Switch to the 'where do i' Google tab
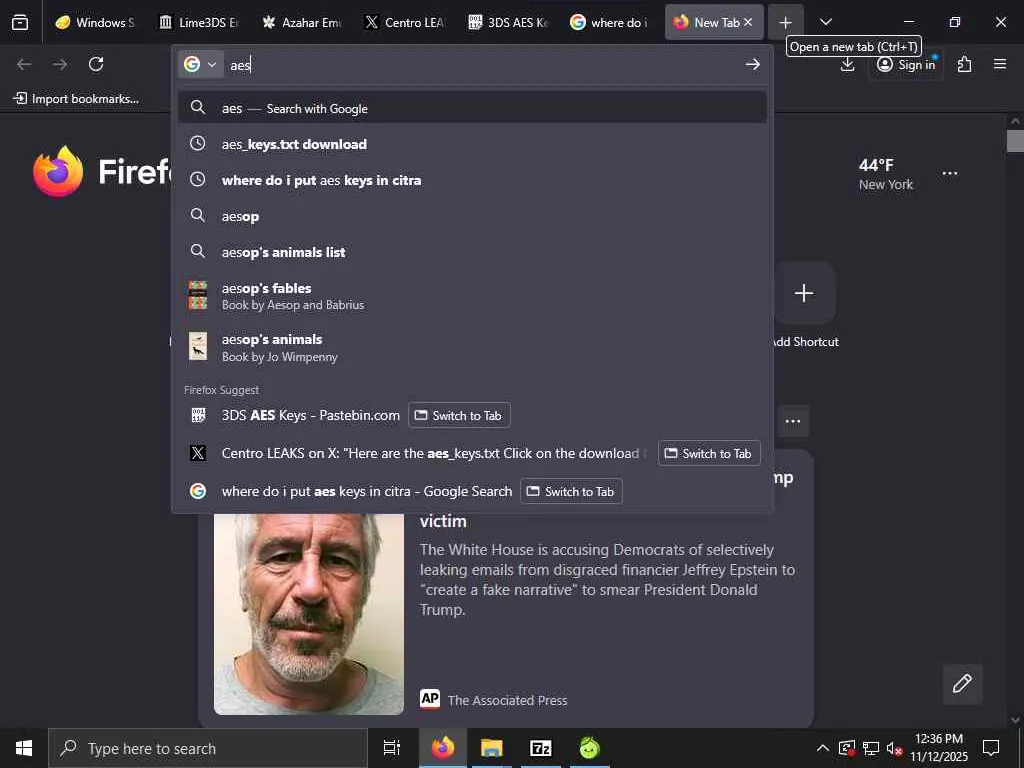Viewport: 1024px width, 768px height. tap(611, 22)
